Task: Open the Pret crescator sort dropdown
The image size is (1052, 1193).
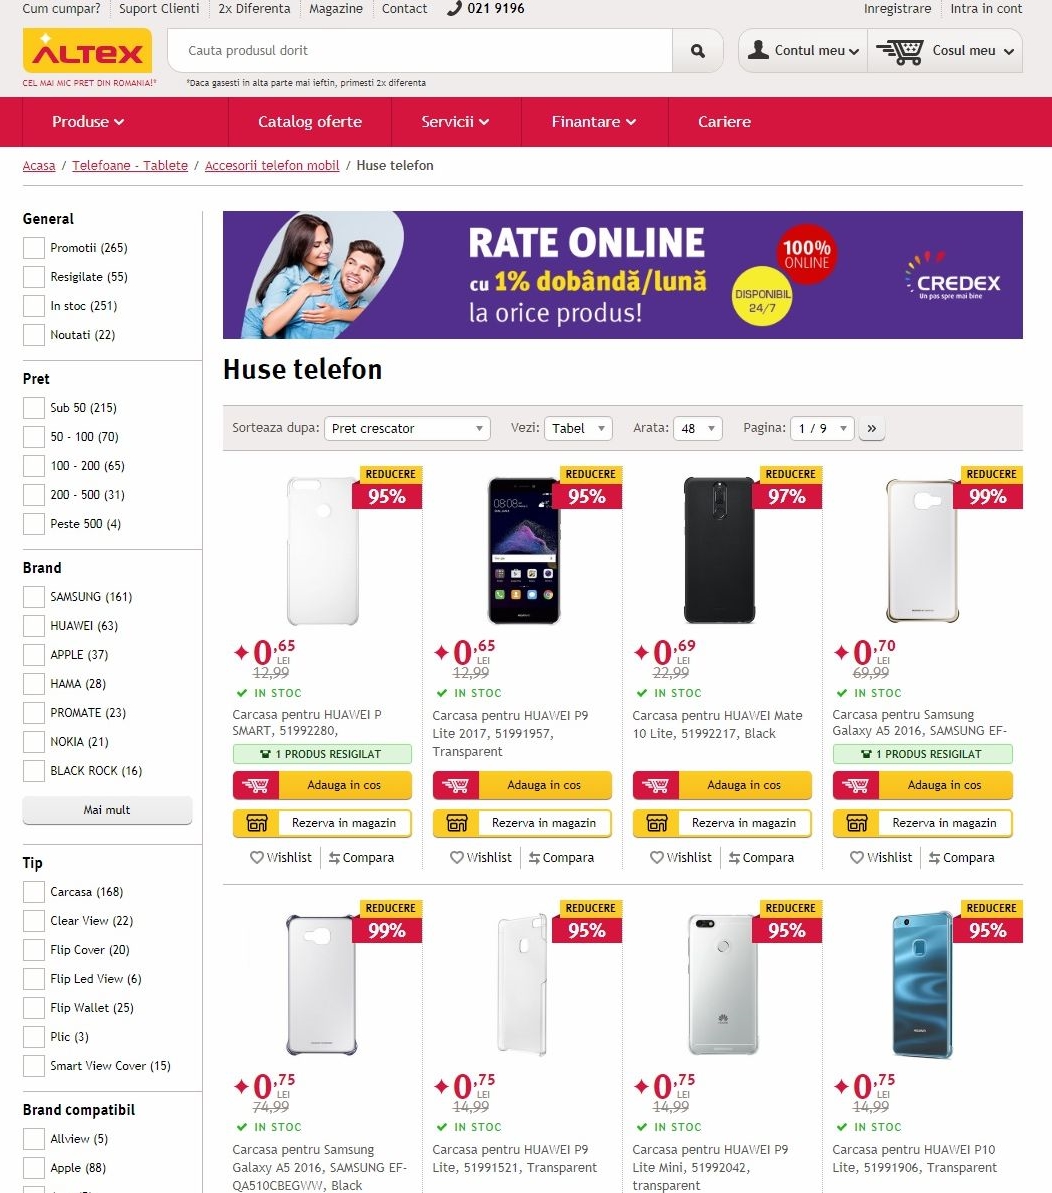Action: click(407, 428)
